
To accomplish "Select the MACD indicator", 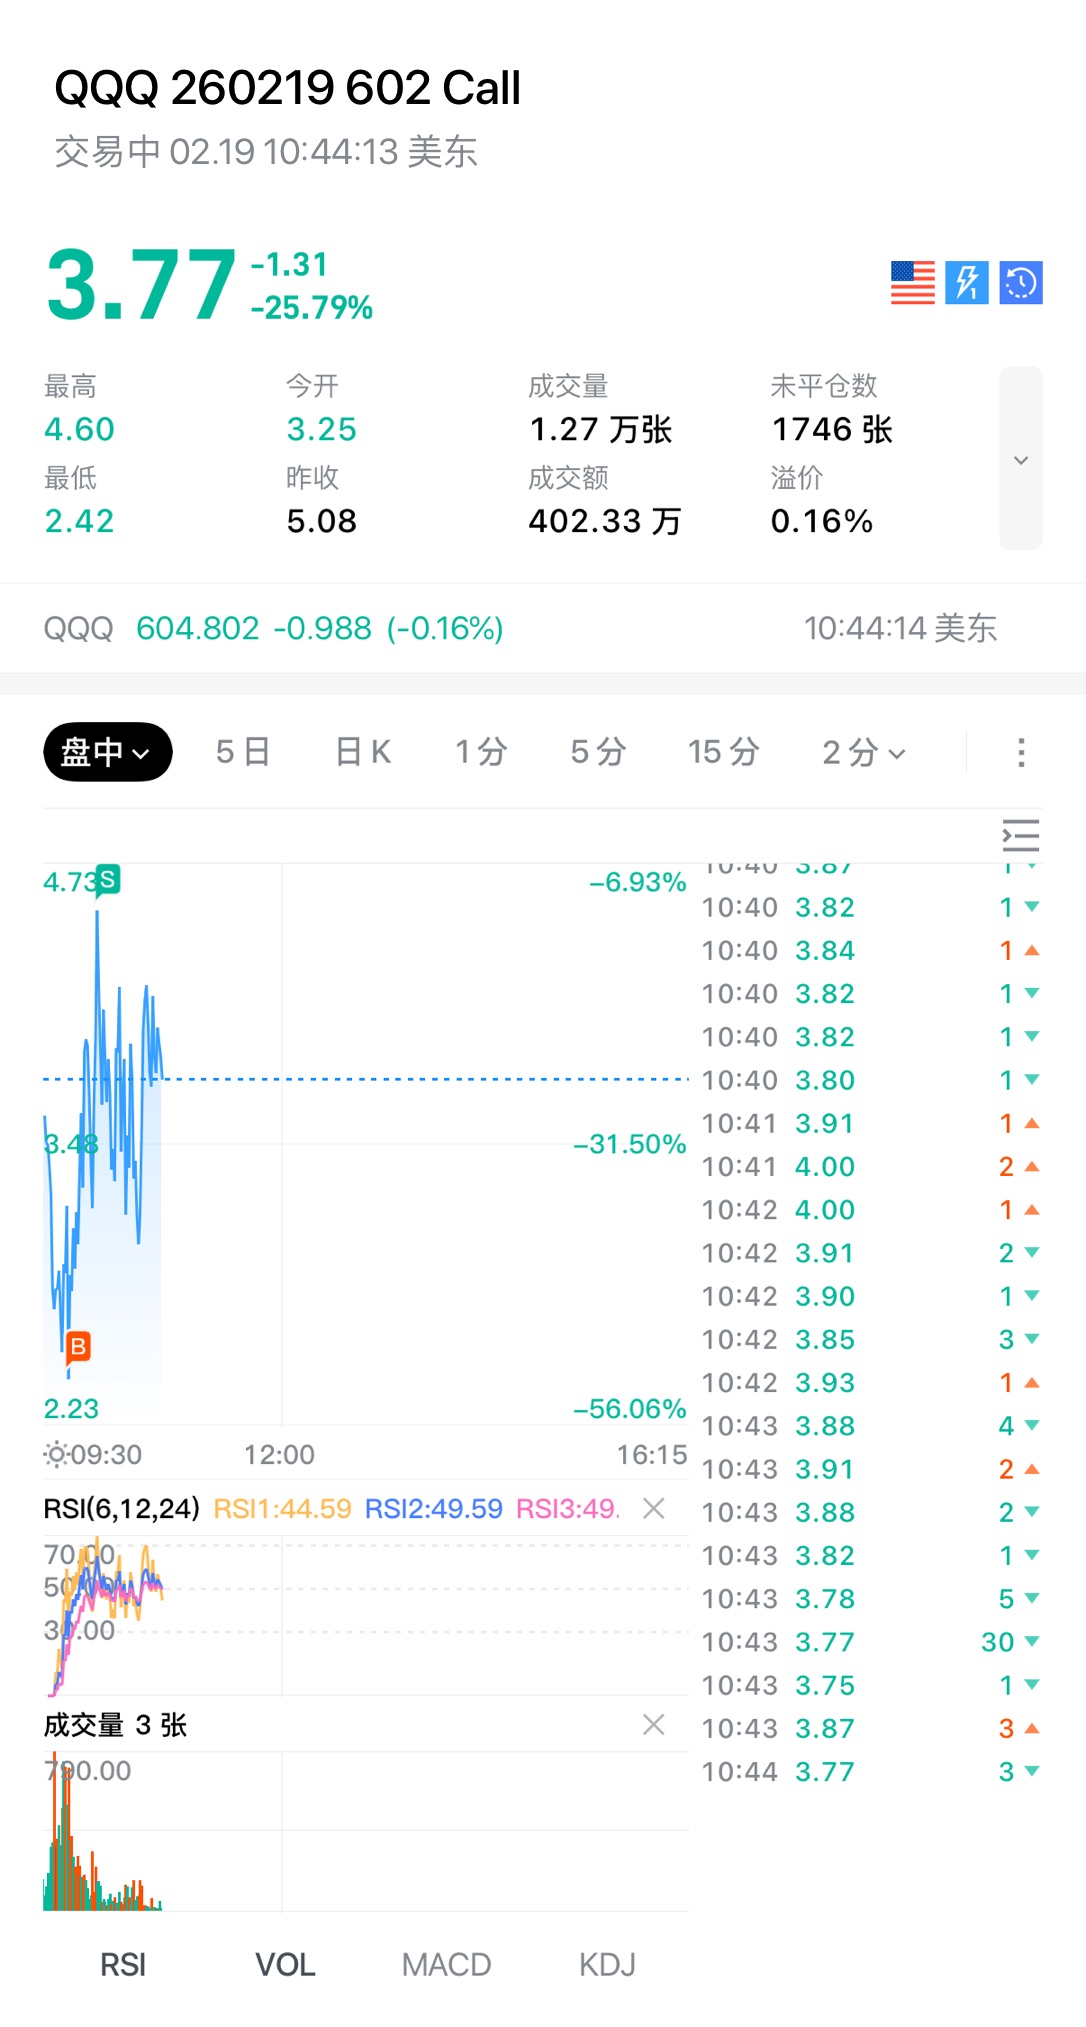I will click(x=446, y=1965).
